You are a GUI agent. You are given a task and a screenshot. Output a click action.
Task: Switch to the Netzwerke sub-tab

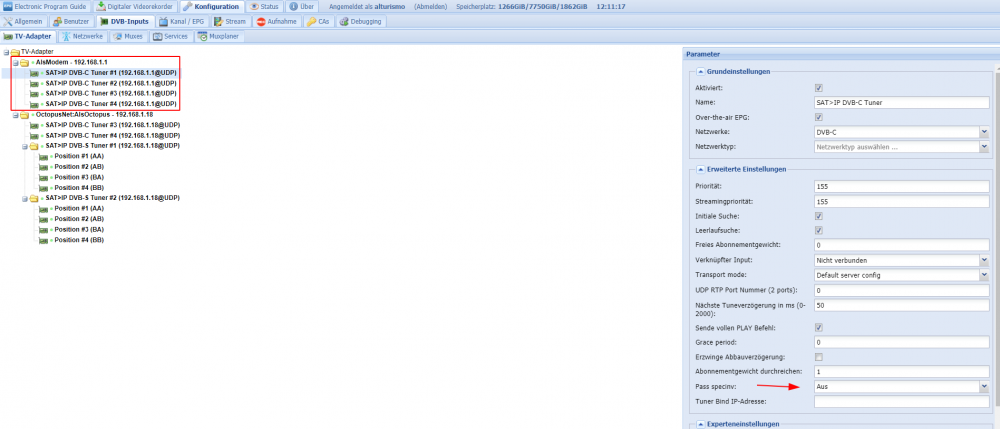click(83, 36)
